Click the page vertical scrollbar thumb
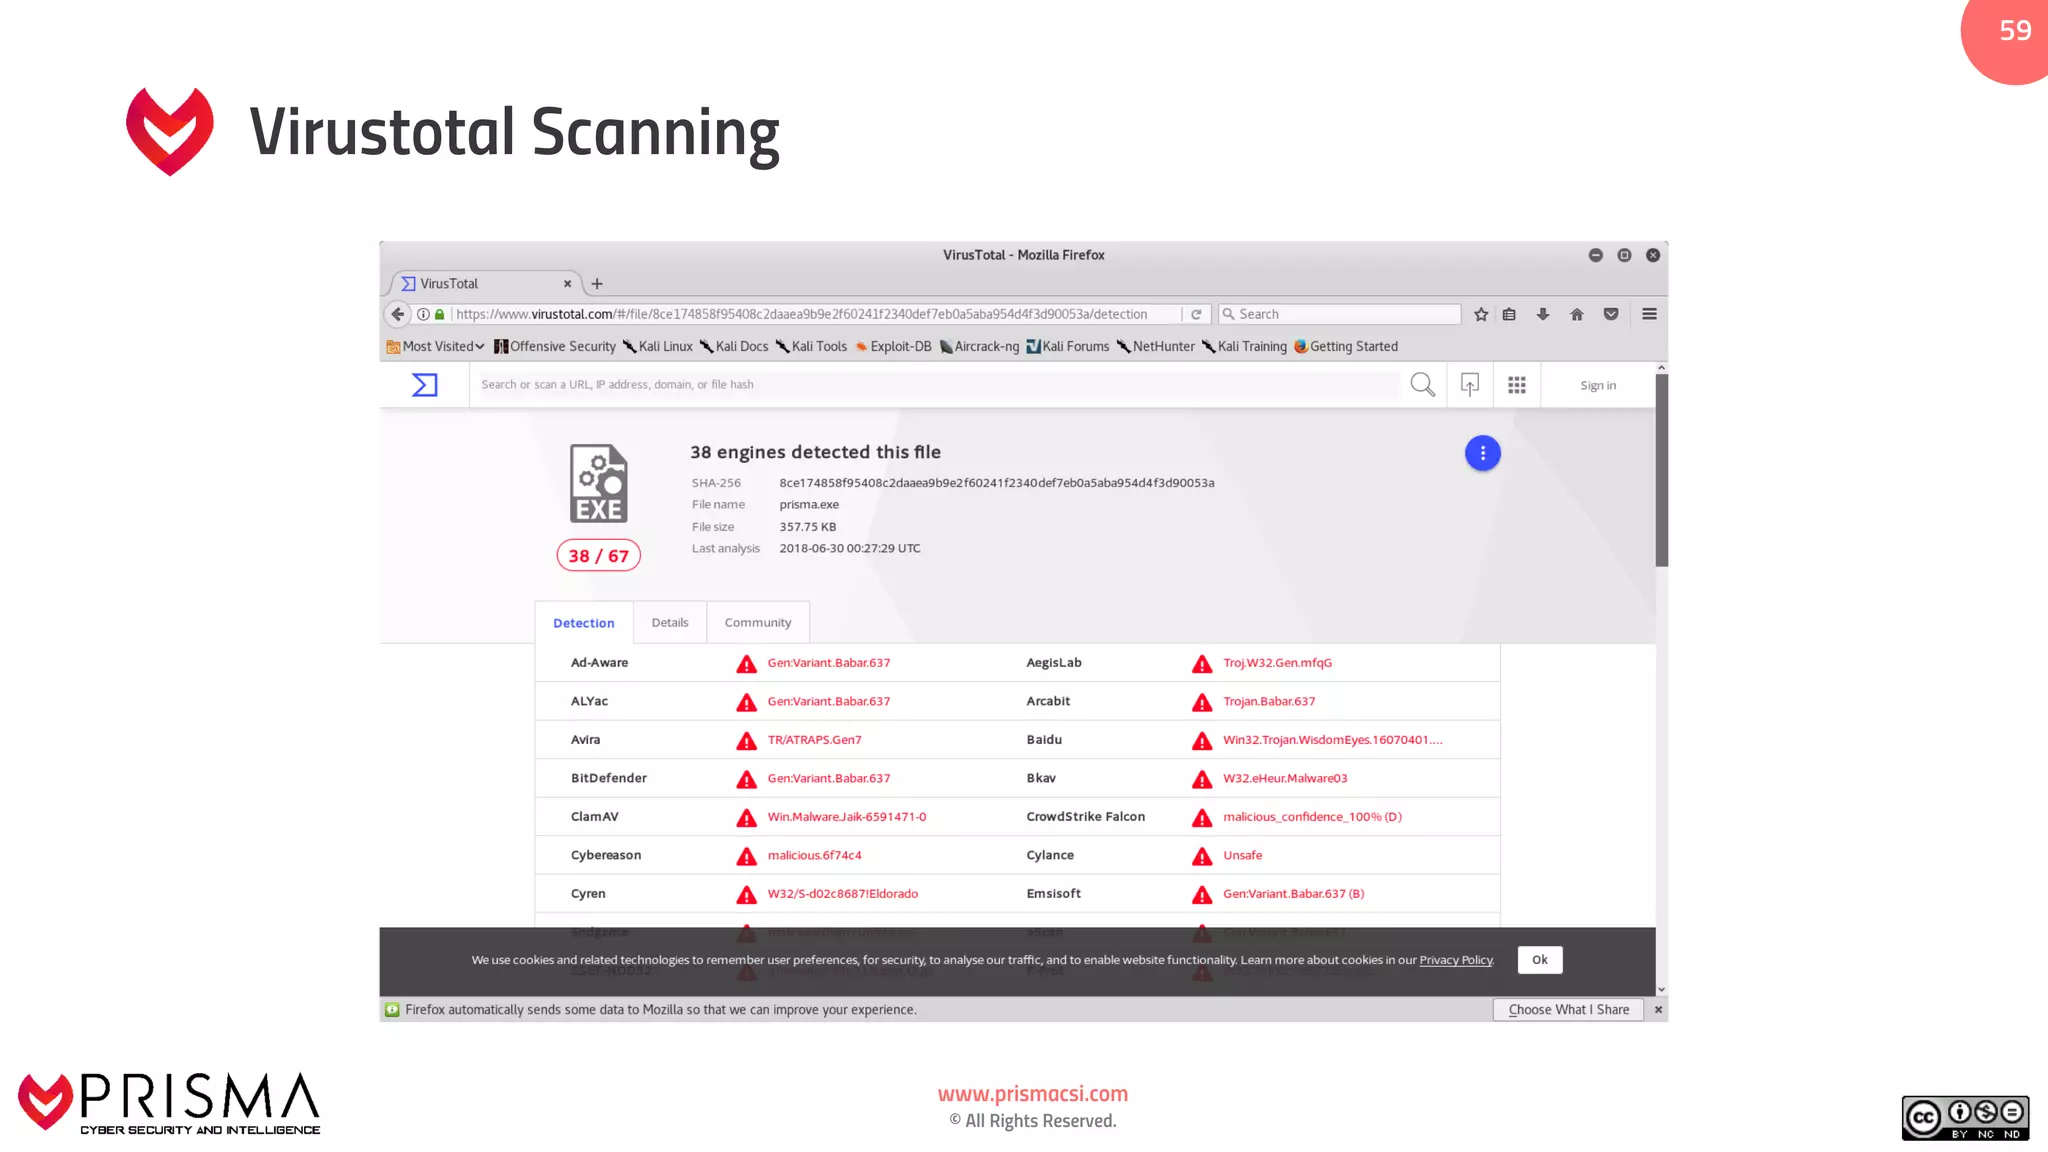This screenshot has width=2048, height=1152. 1661,471
